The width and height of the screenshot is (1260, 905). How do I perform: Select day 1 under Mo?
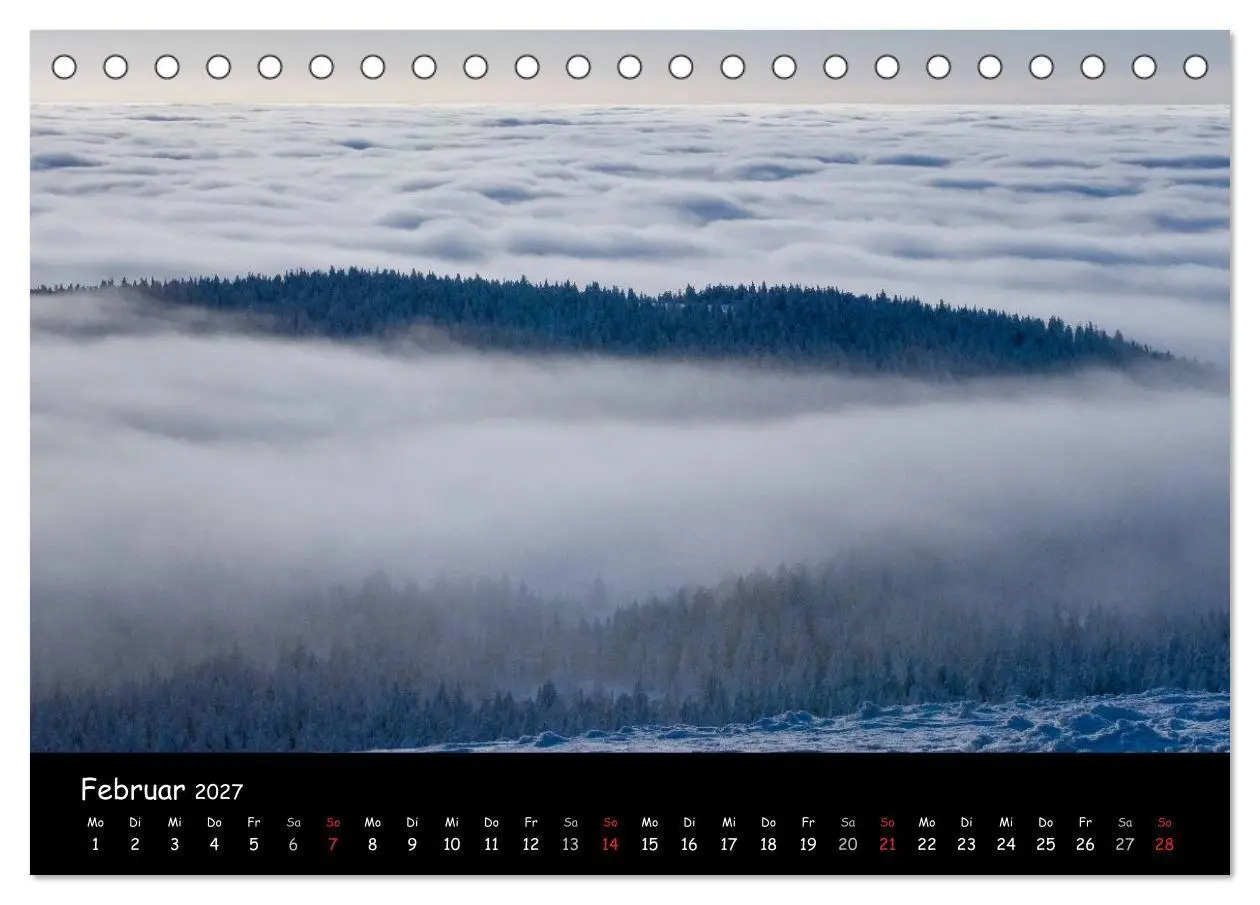[95, 844]
